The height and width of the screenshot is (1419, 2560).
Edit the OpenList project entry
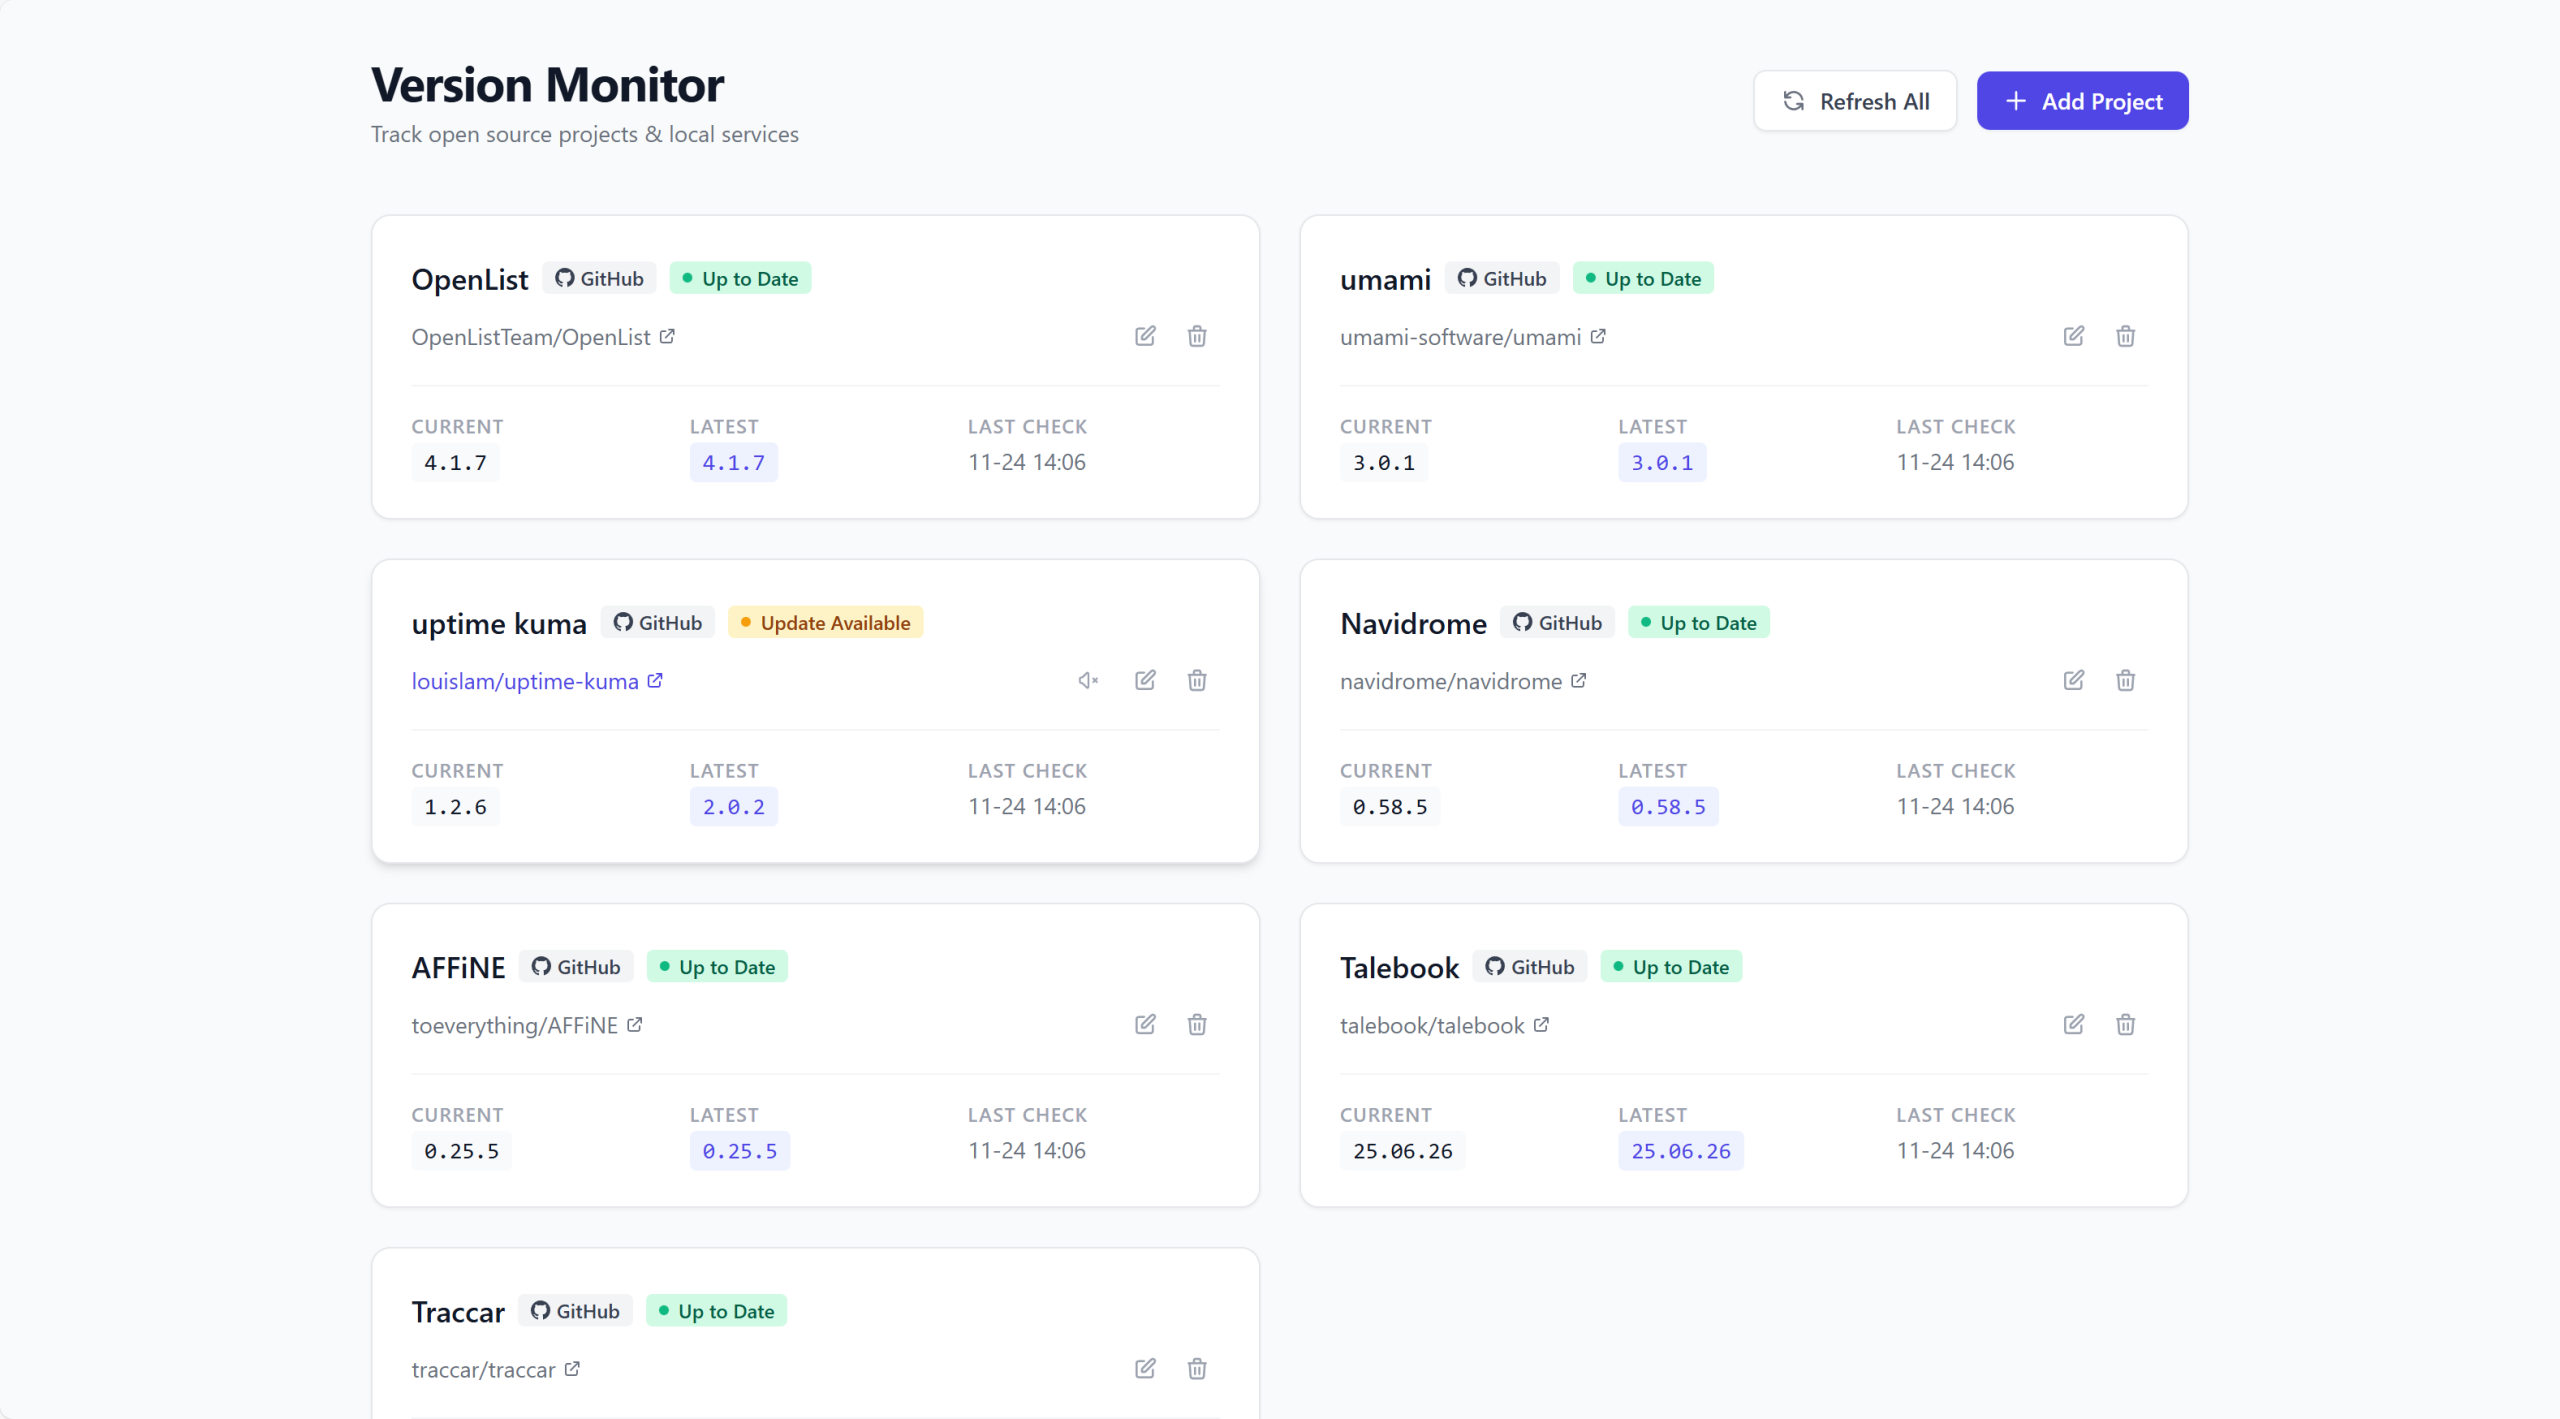coord(1145,336)
